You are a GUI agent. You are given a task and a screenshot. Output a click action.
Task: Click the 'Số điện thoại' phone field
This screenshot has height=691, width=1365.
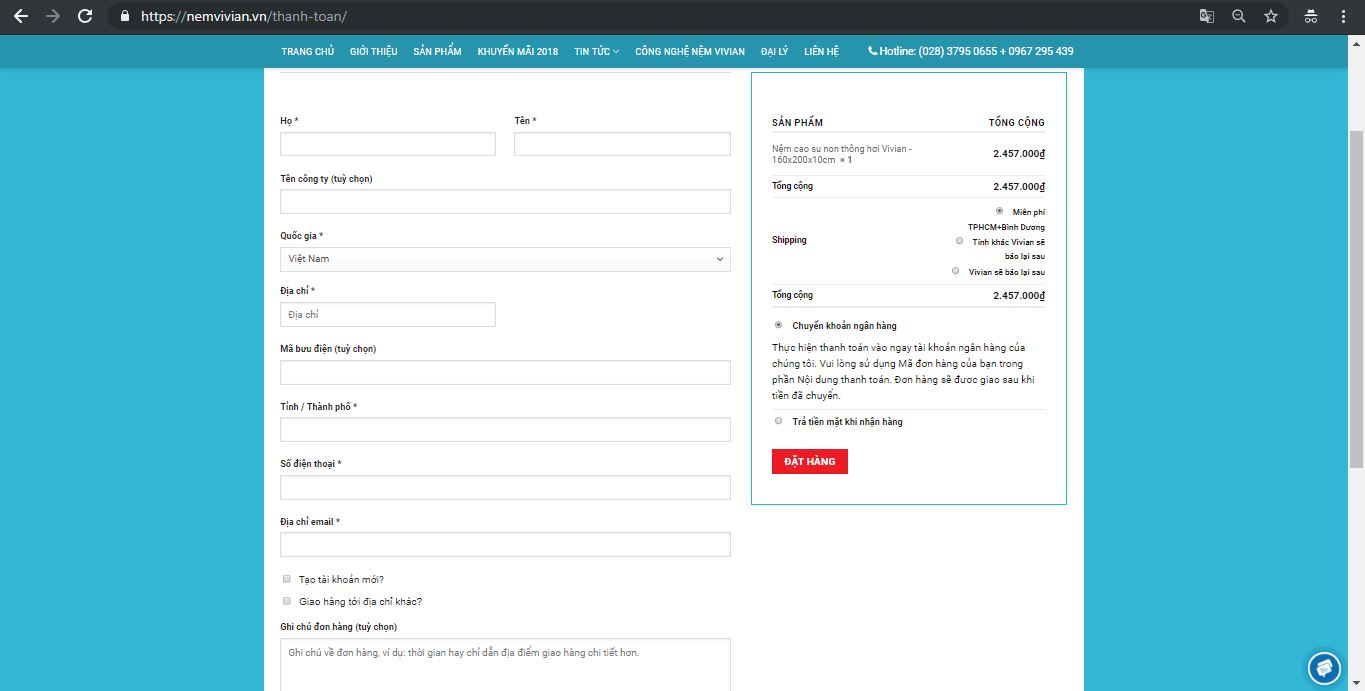click(x=505, y=487)
